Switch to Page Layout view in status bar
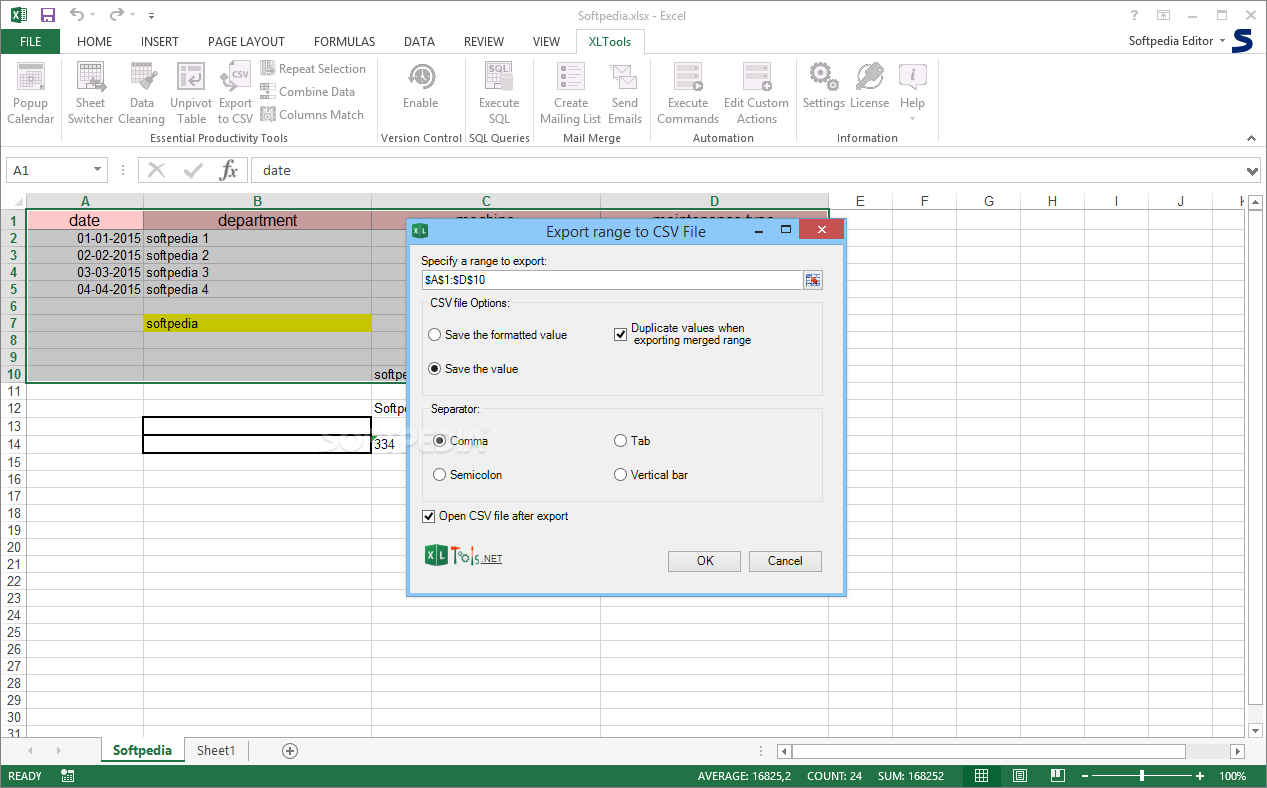Image resolution: width=1267 pixels, height=788 pixels. pyautogui.click(x=1019, y=776)
